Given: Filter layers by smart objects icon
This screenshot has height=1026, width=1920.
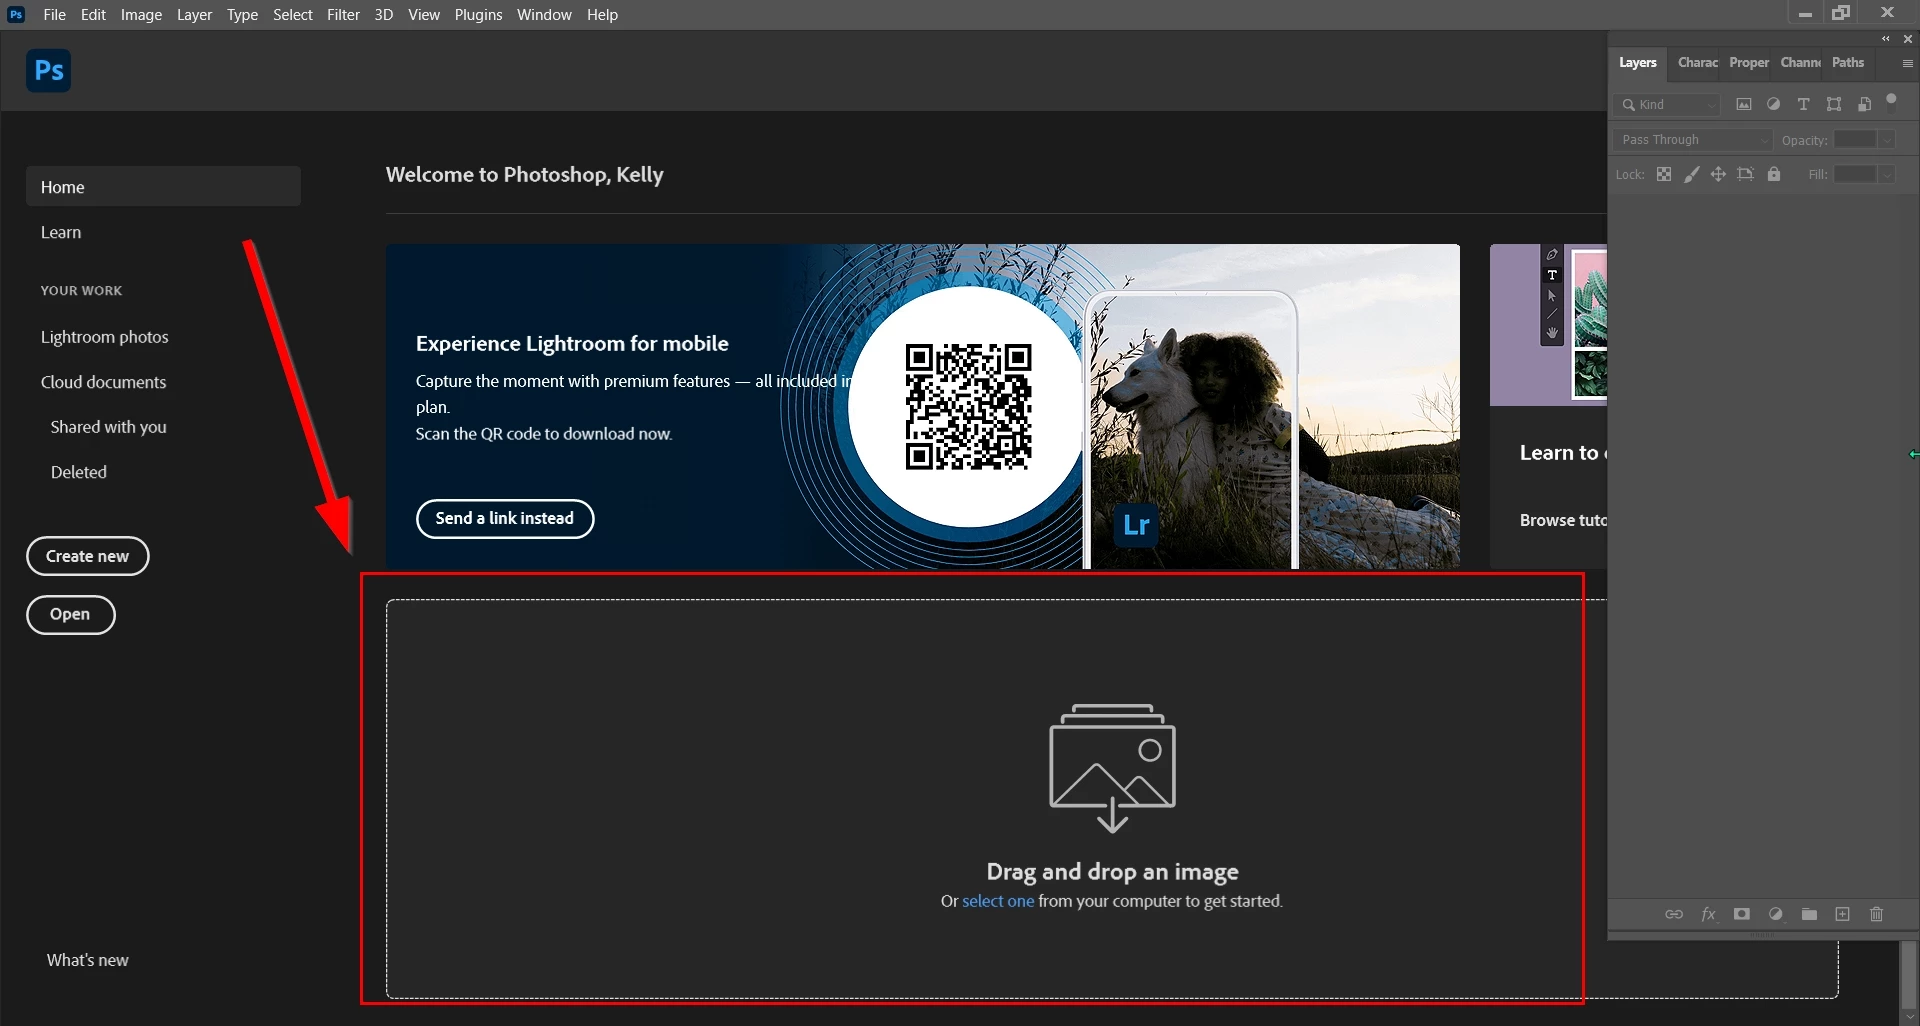Looking at the screenshot, I should [1864, 104].
